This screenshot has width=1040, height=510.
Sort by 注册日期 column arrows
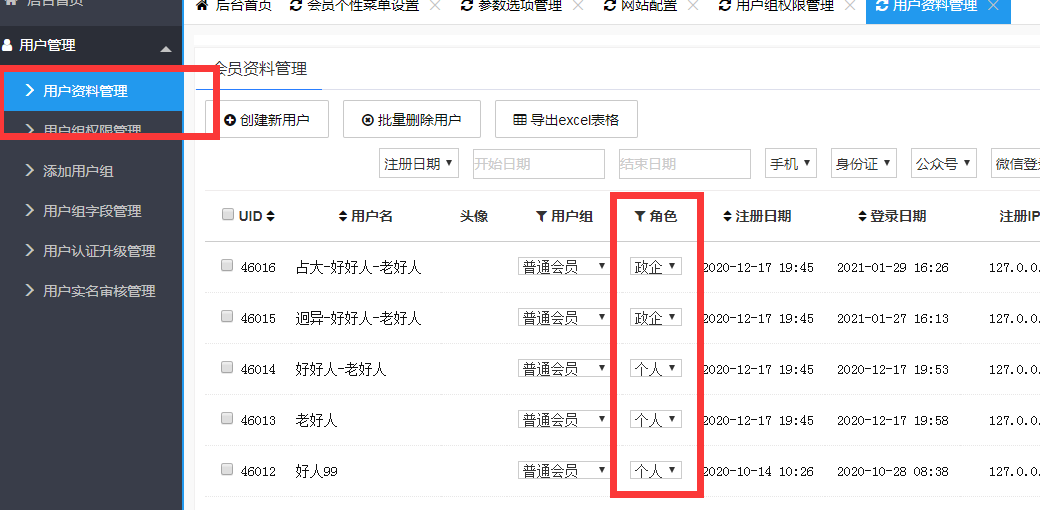(x=727, y=216)
